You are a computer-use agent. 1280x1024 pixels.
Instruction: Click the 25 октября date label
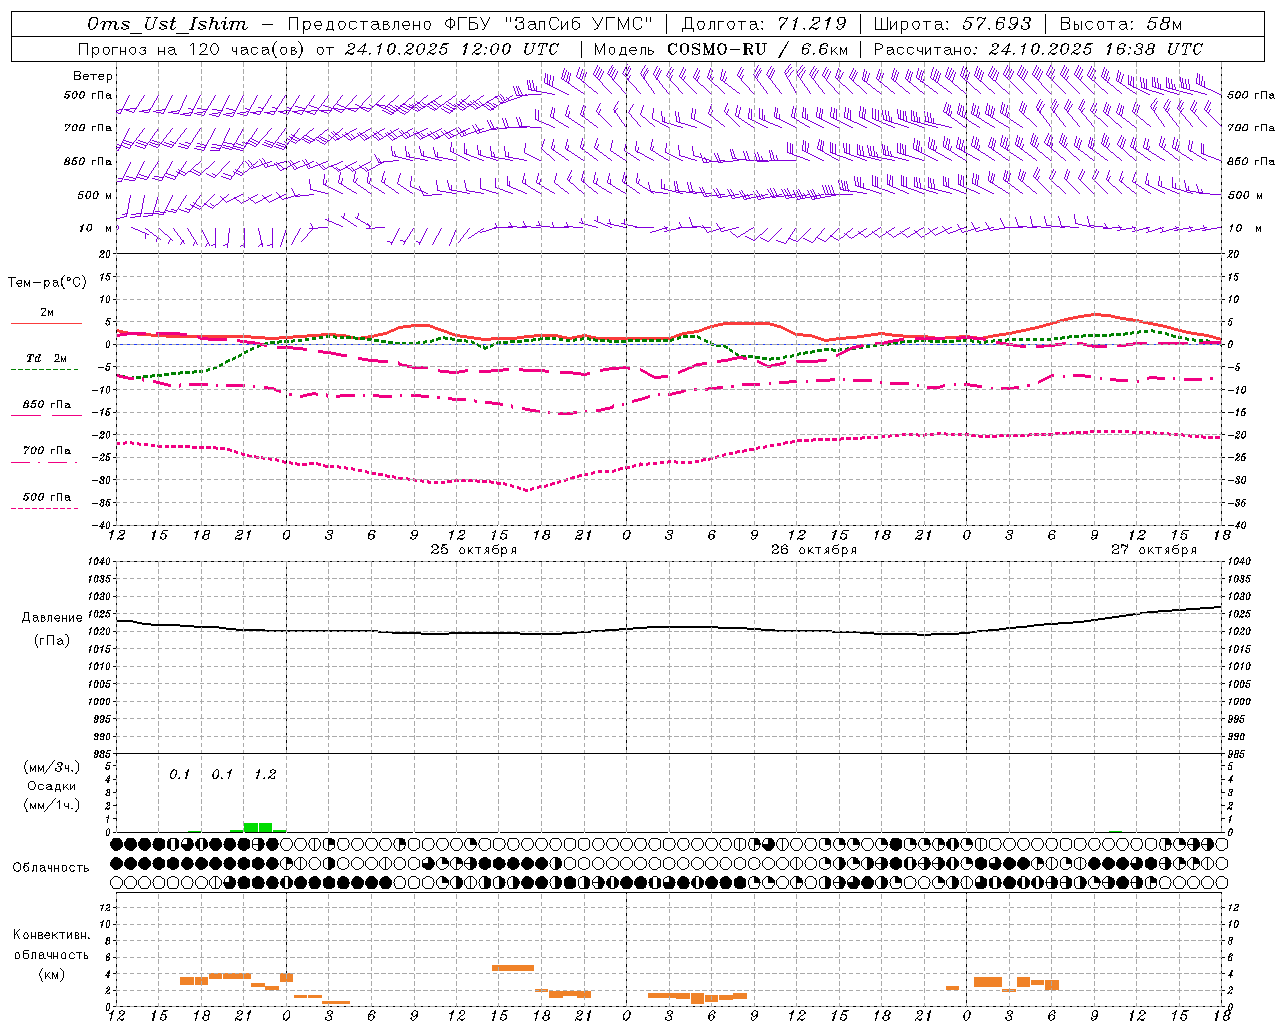pyautogui.click(x=474, y=549)
